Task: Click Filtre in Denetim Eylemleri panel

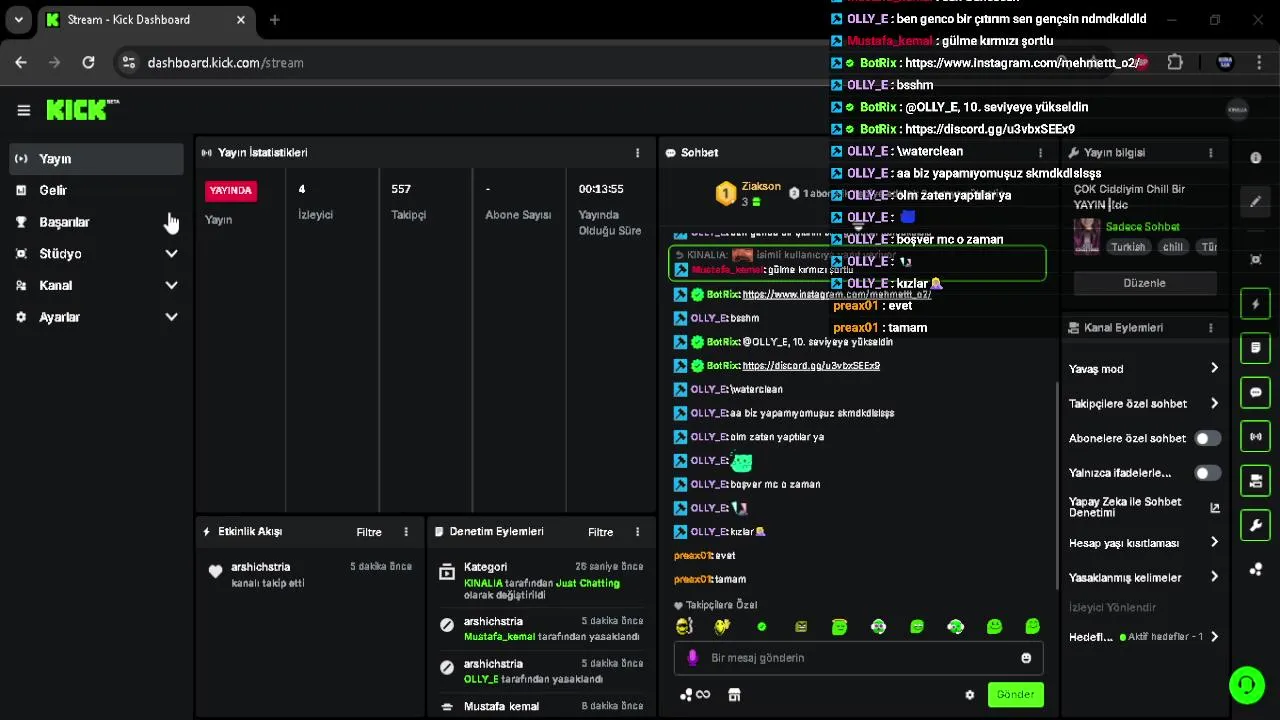Action: click(x=600, y=532)
